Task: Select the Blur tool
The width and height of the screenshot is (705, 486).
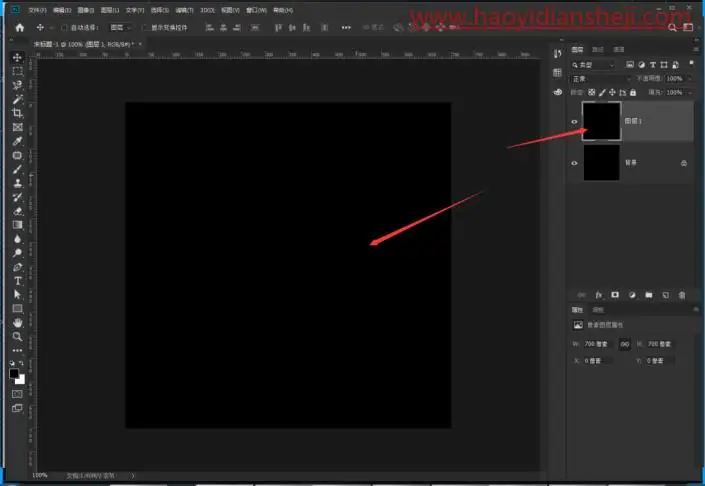Action: [x=17, y=239]
